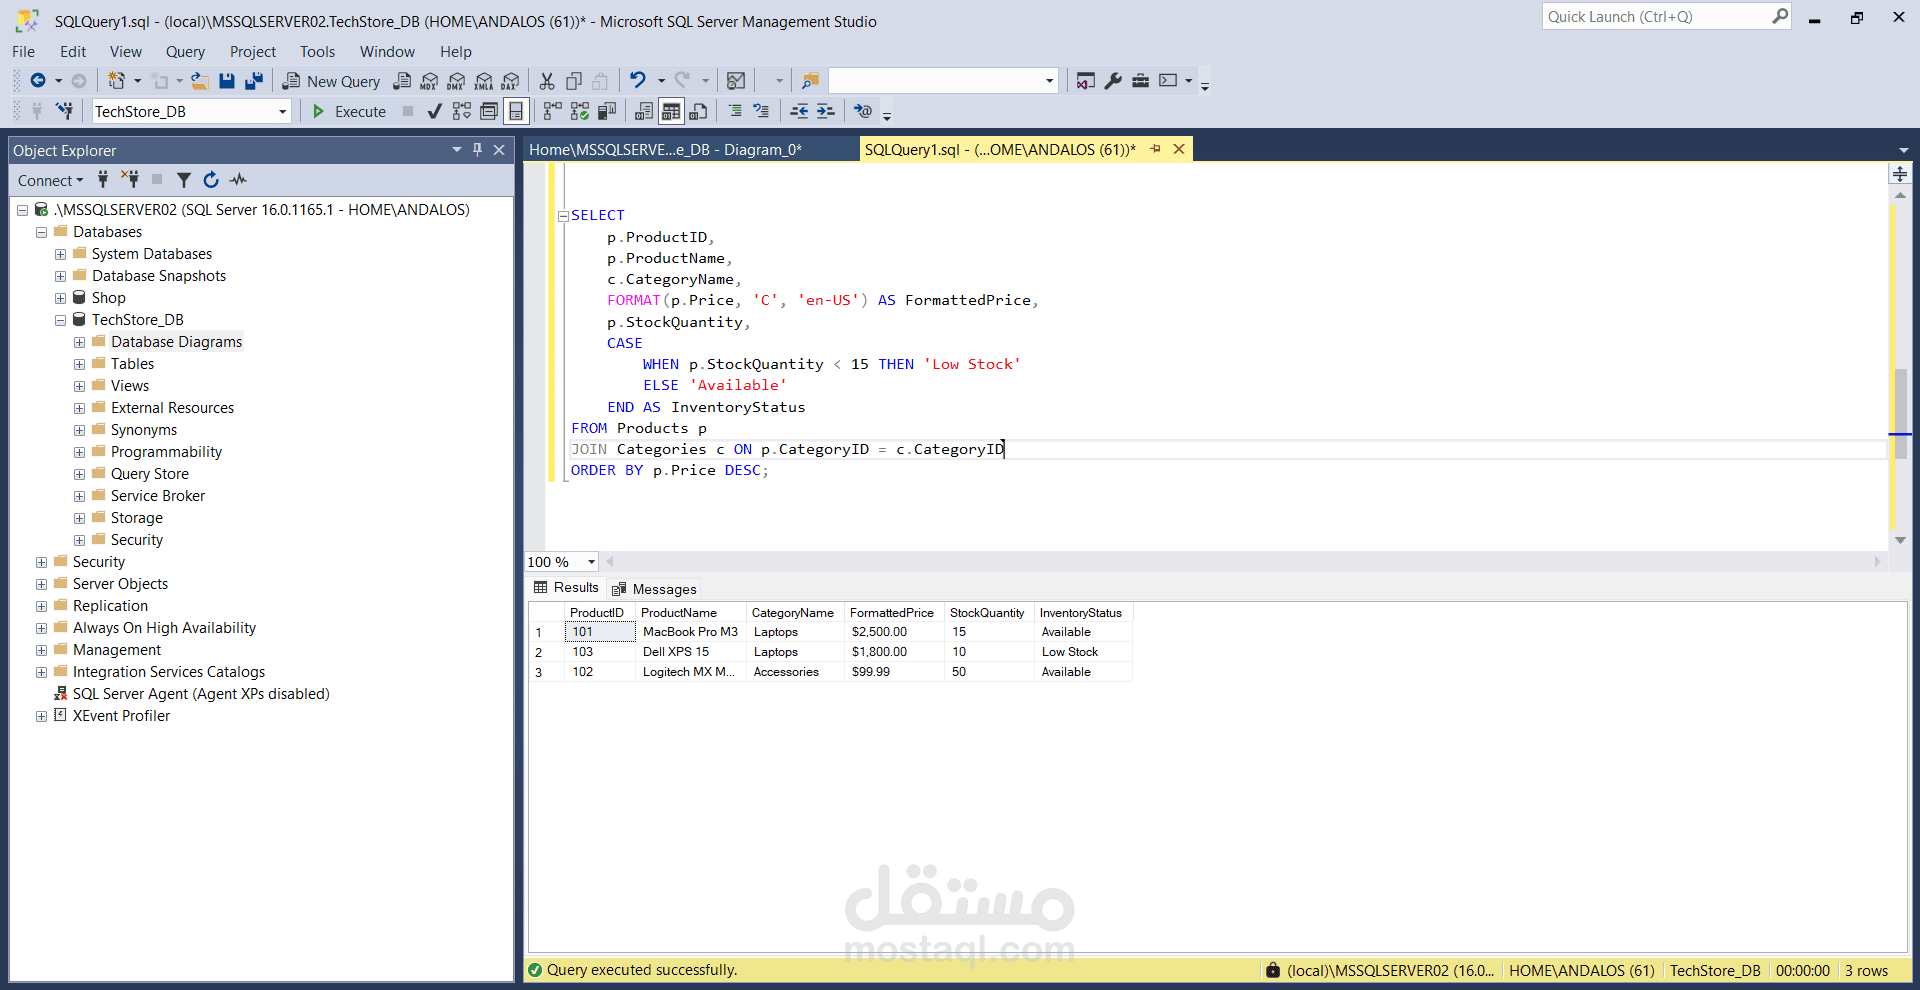The height and width of the screenshot is (990, 1920).
Task: Open the Properties wrench icon
Action: [1113, 81]
